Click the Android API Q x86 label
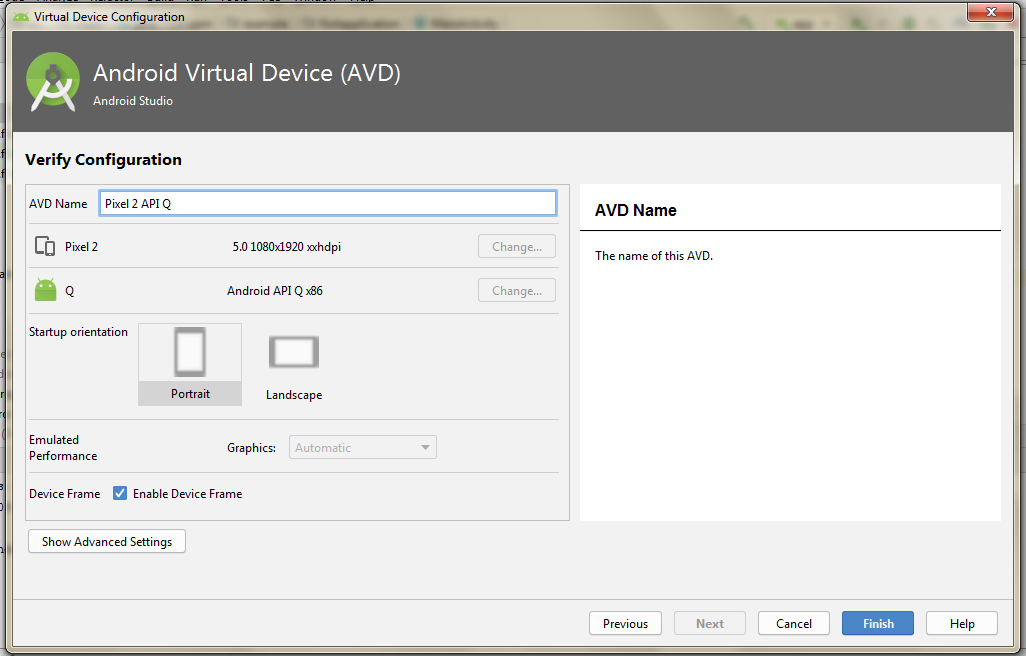 275,291
